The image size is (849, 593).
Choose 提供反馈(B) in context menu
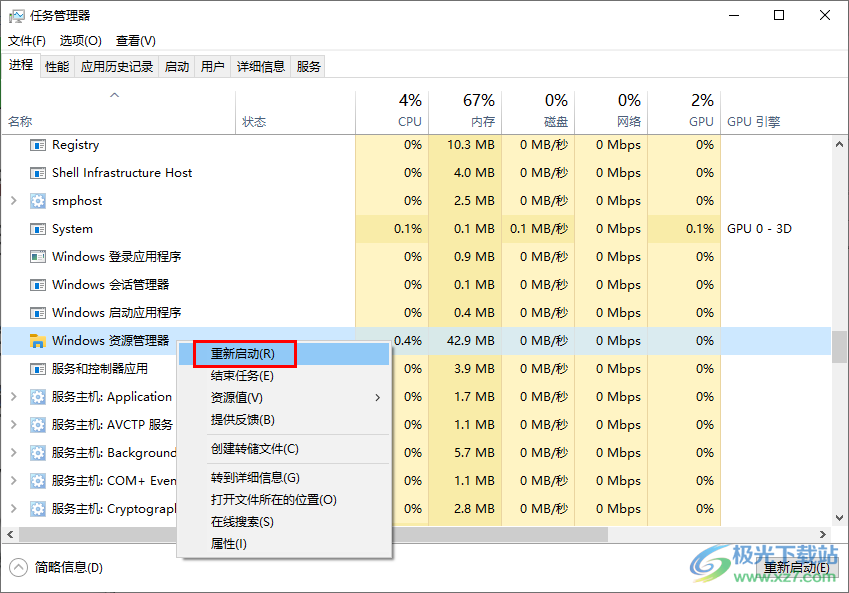click(284, 420)
